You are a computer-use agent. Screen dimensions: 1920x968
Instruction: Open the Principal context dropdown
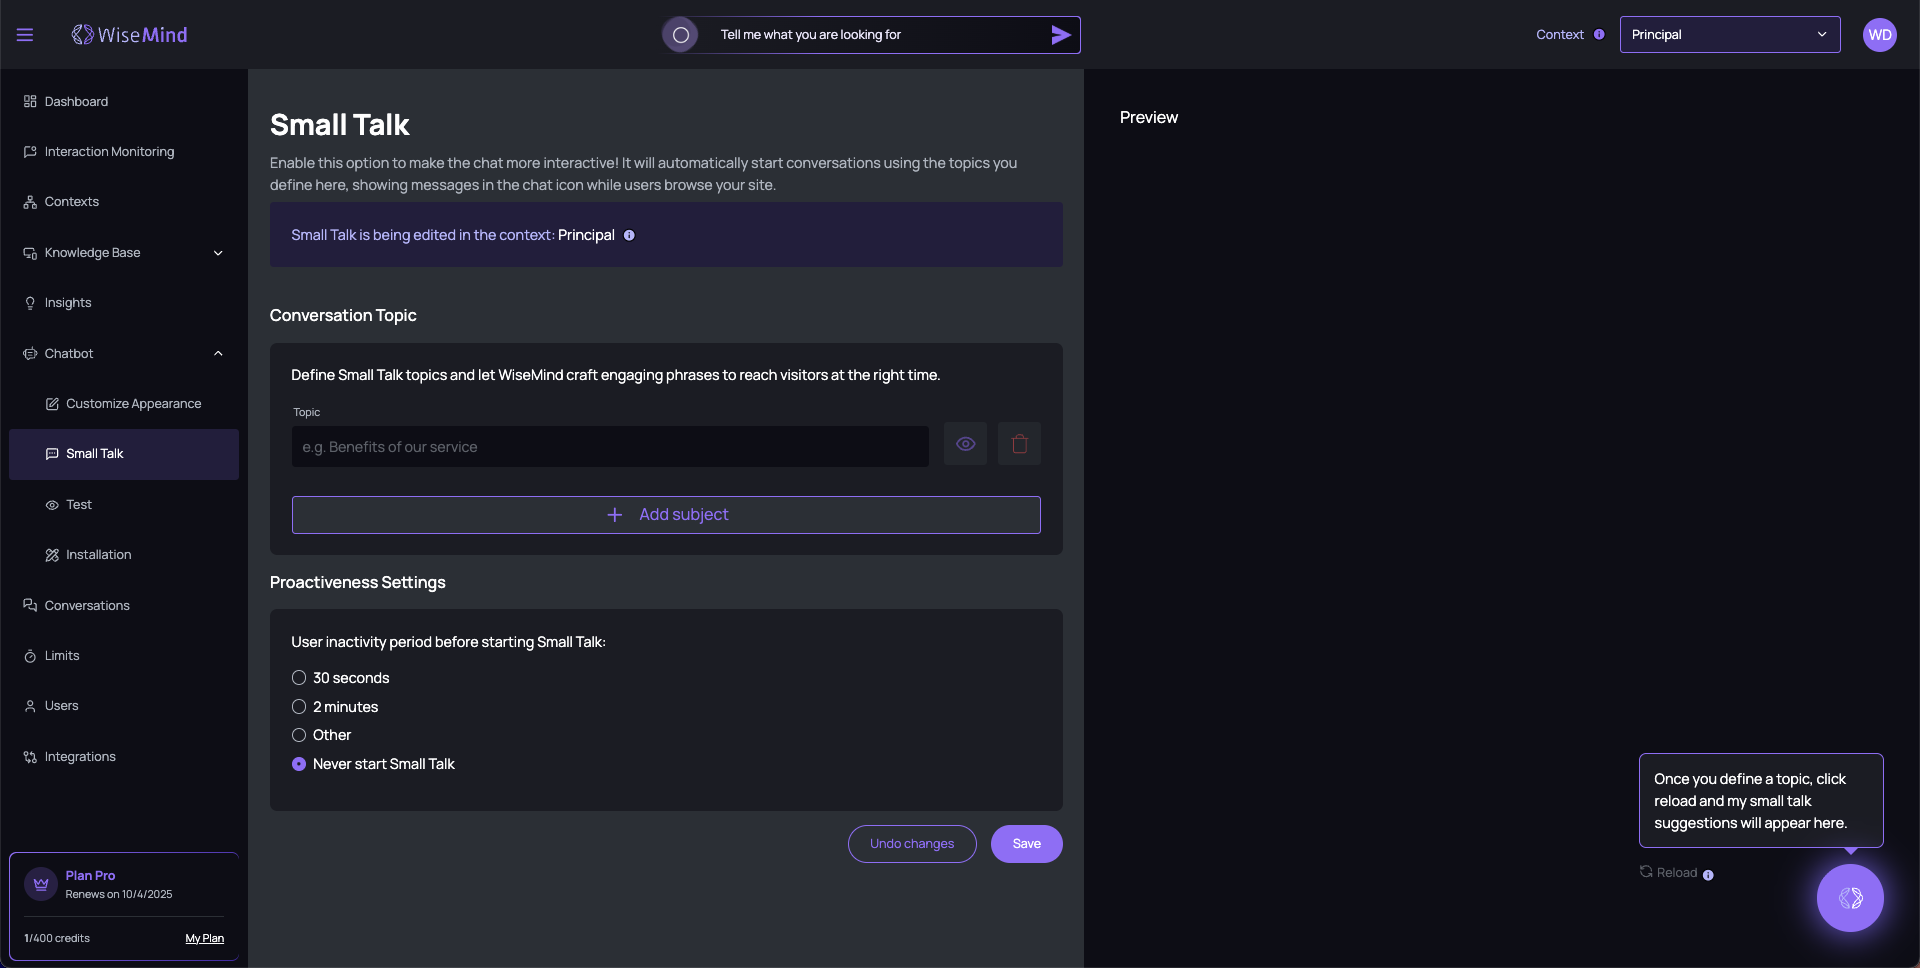(1729, 35)
